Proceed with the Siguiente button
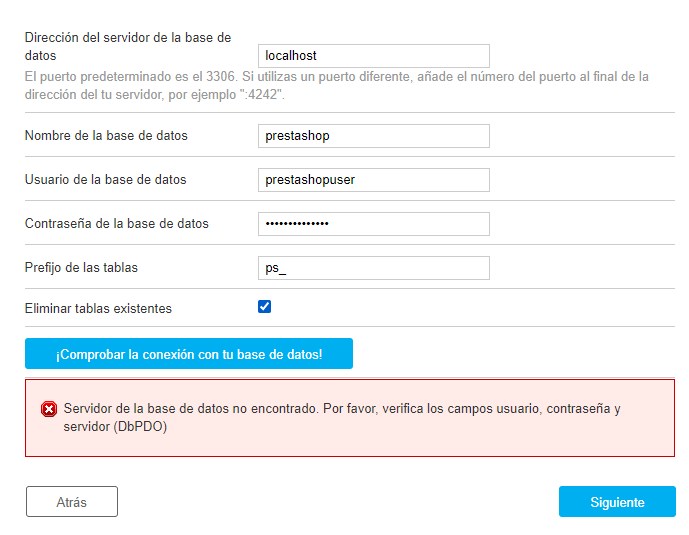Viewport: 689px width, 535px height. tap(617, 502)
